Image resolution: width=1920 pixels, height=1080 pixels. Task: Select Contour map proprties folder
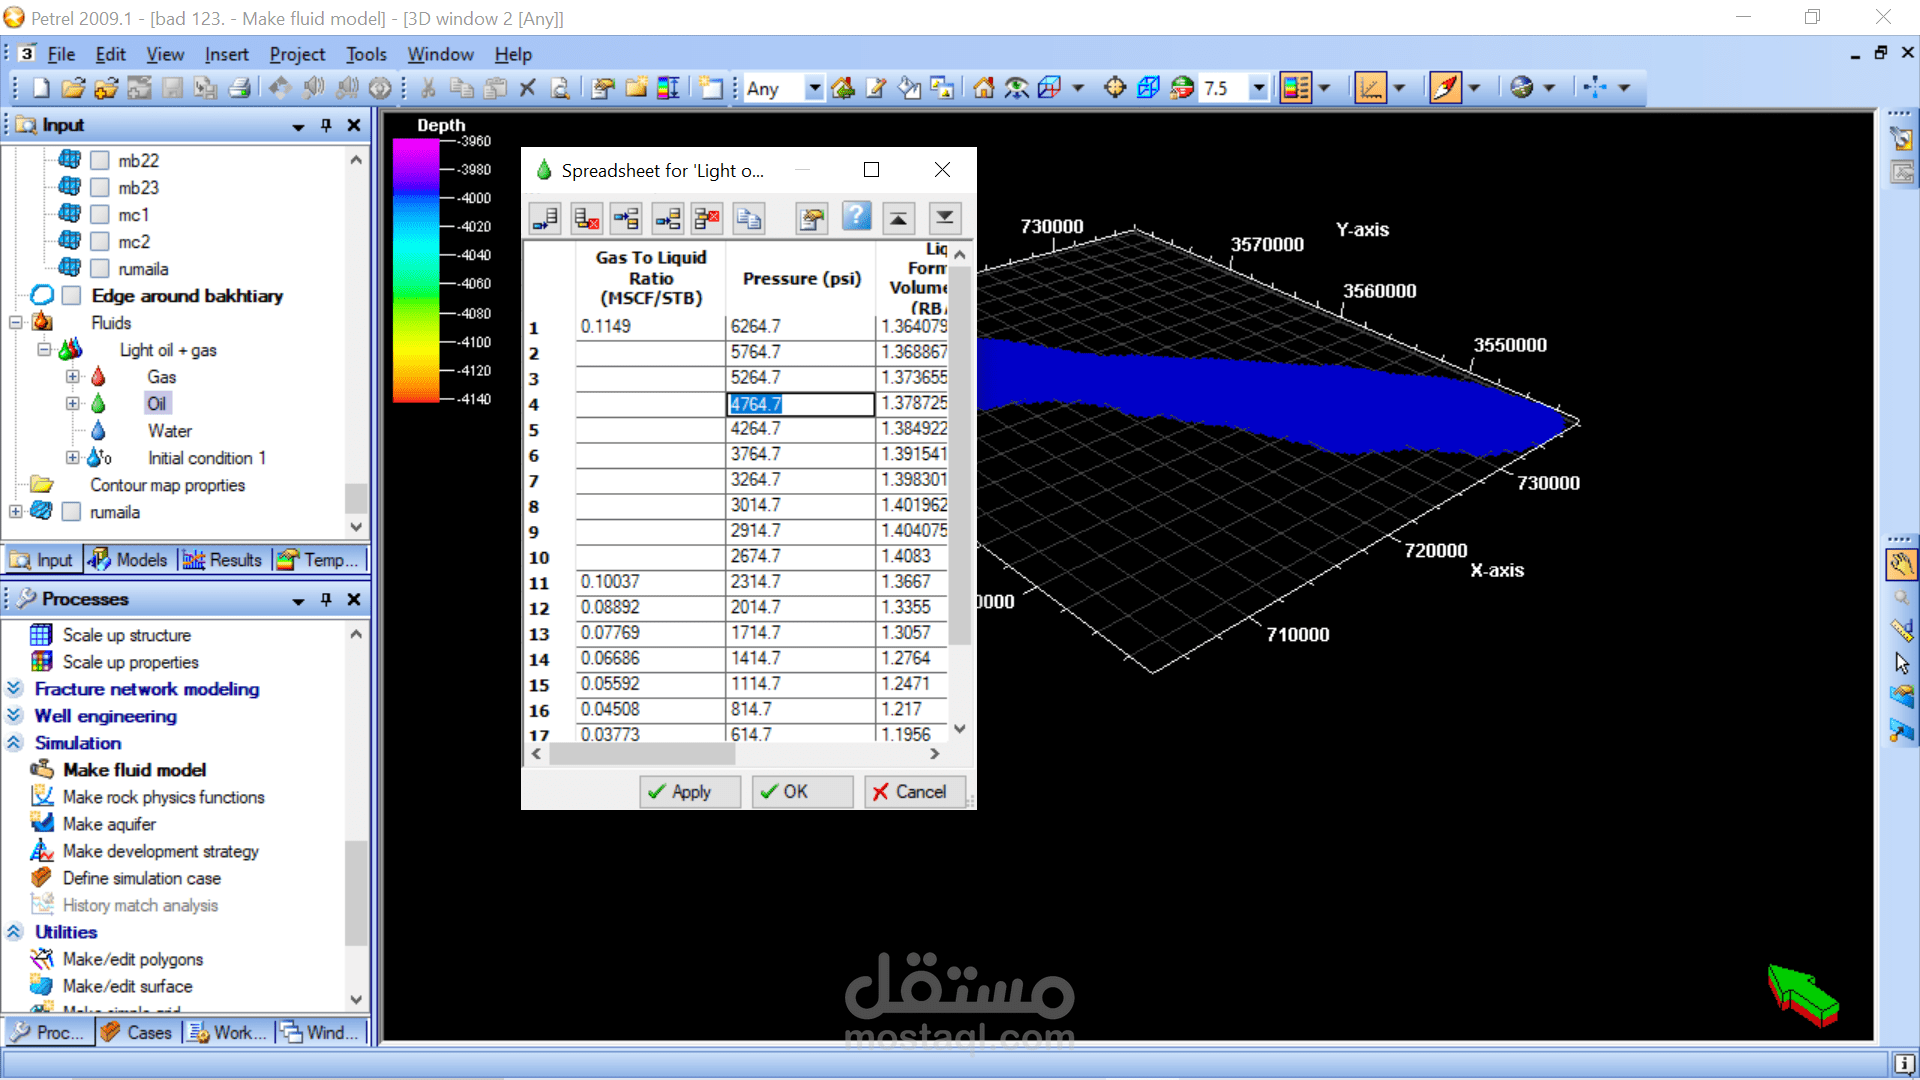[x=168, y=485]
